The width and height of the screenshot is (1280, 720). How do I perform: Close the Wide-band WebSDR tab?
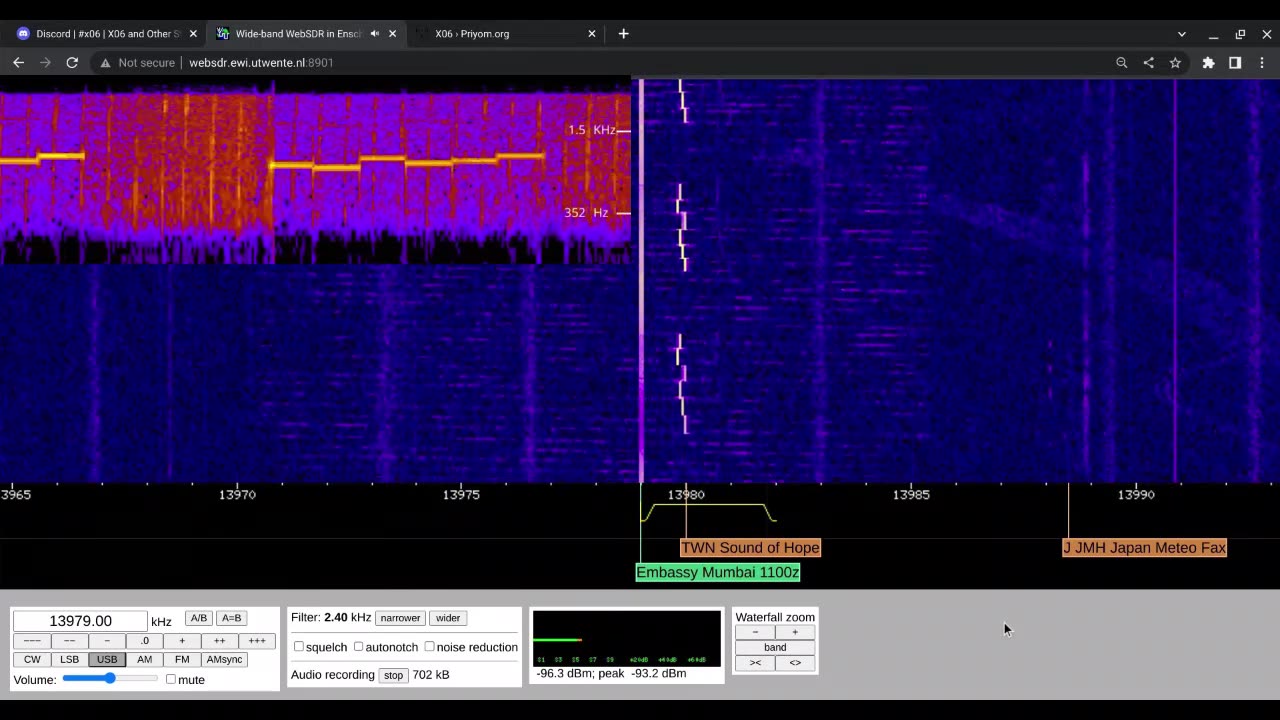point(392,33)
